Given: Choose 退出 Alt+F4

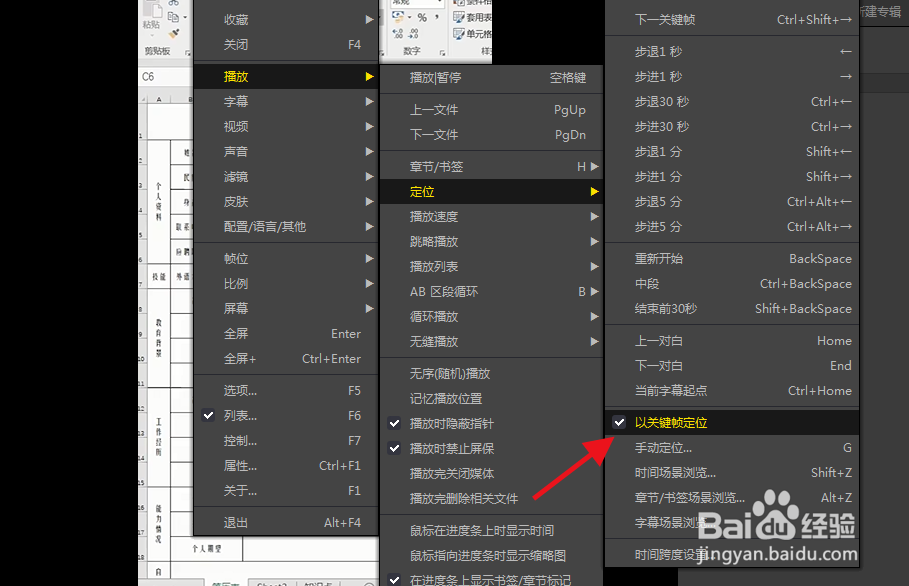Looking at the screenshot, I should [286, 522].
